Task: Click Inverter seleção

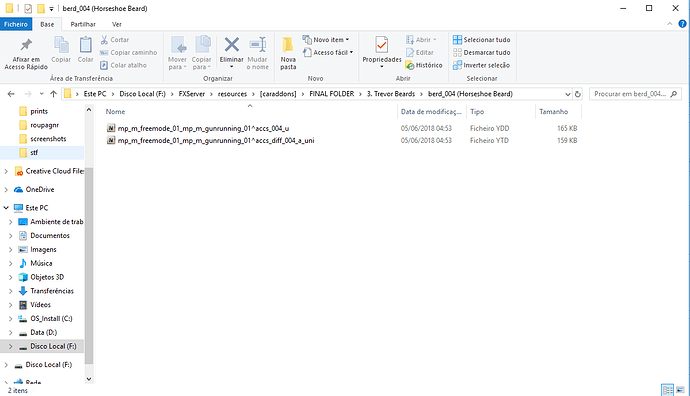Action: click(481, 65)
